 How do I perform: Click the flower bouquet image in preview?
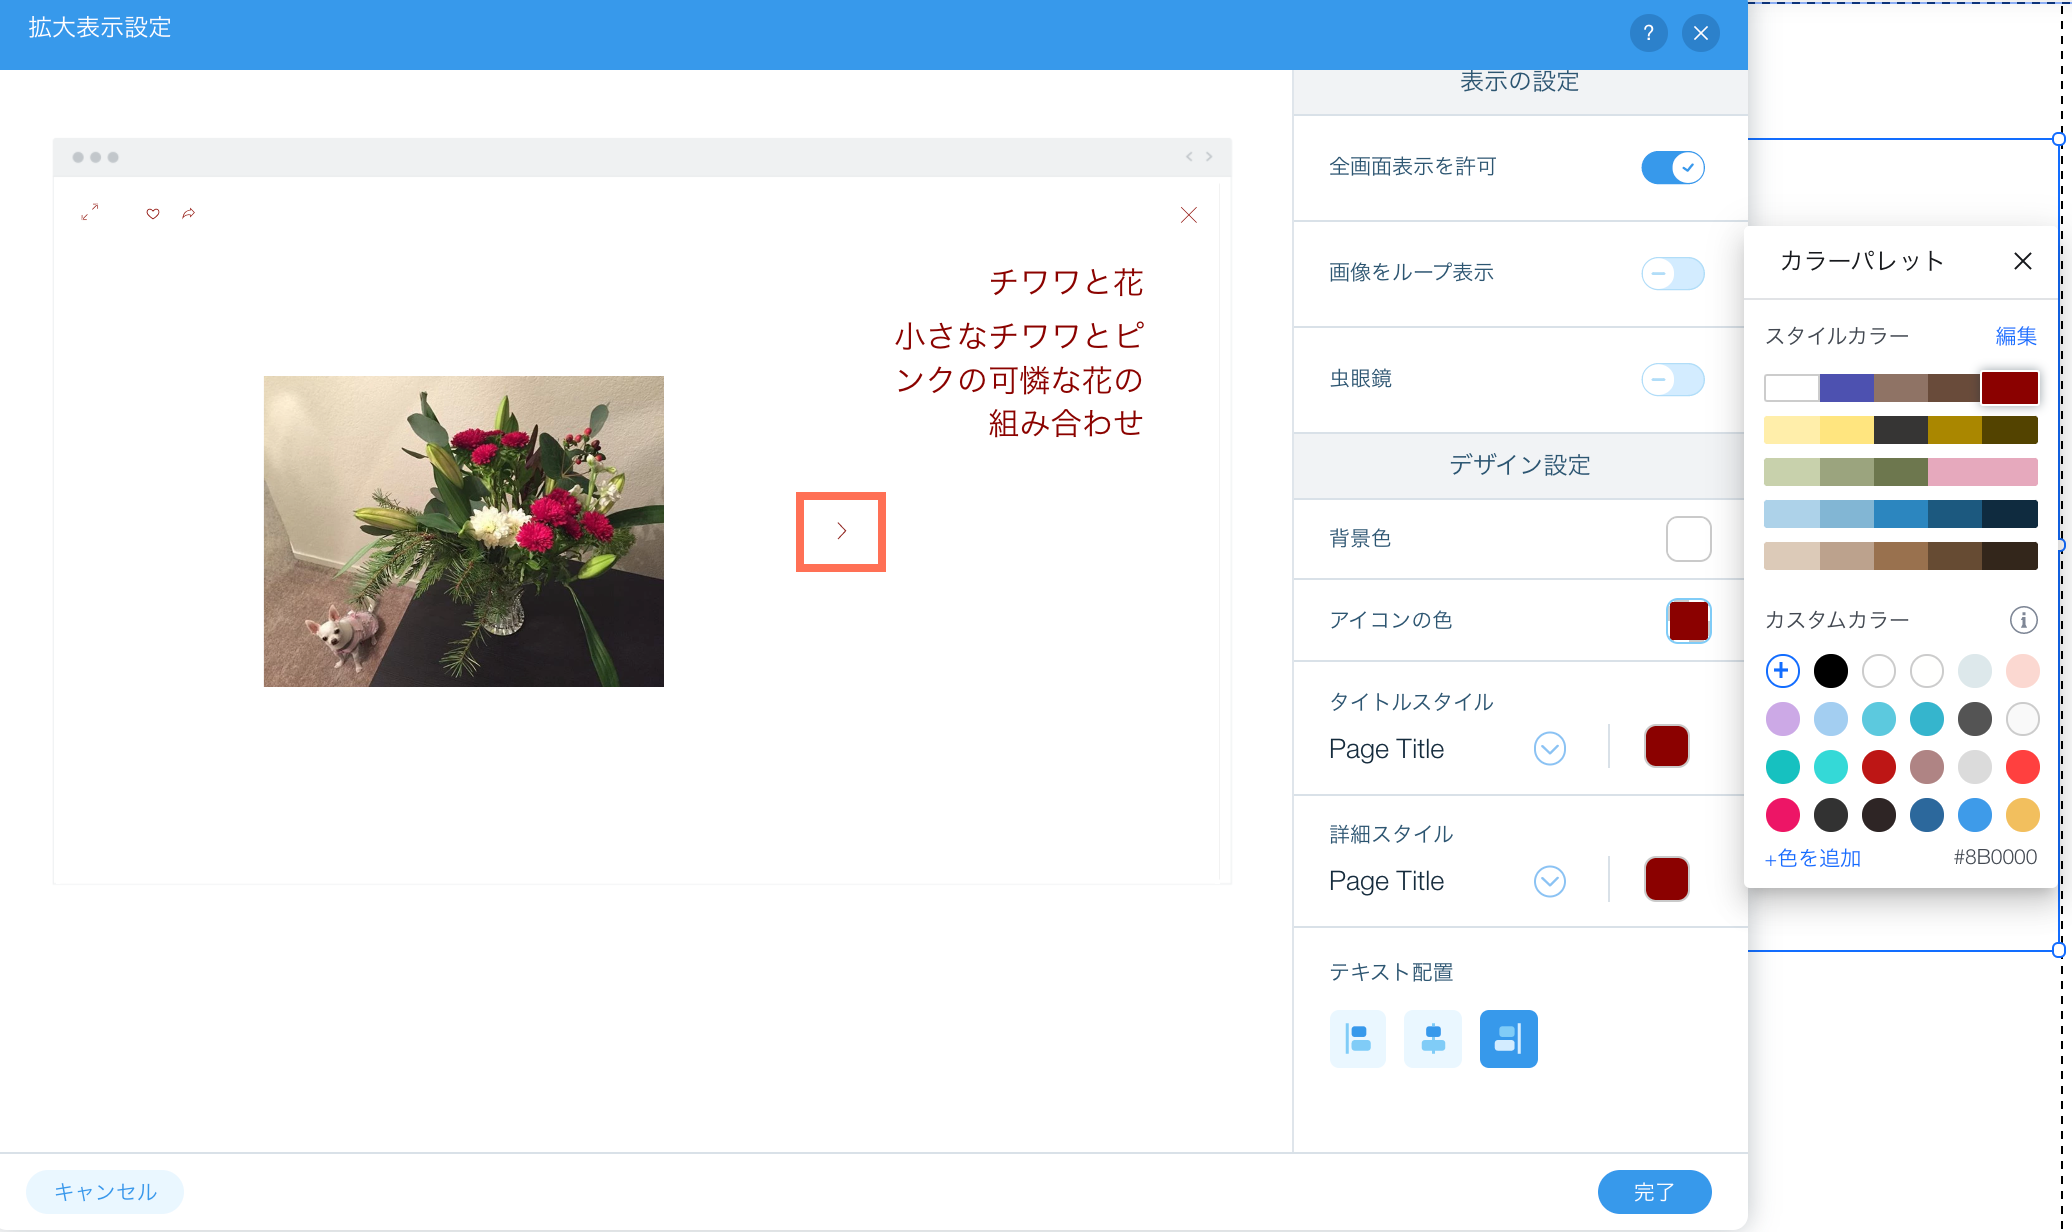[463, 531]
